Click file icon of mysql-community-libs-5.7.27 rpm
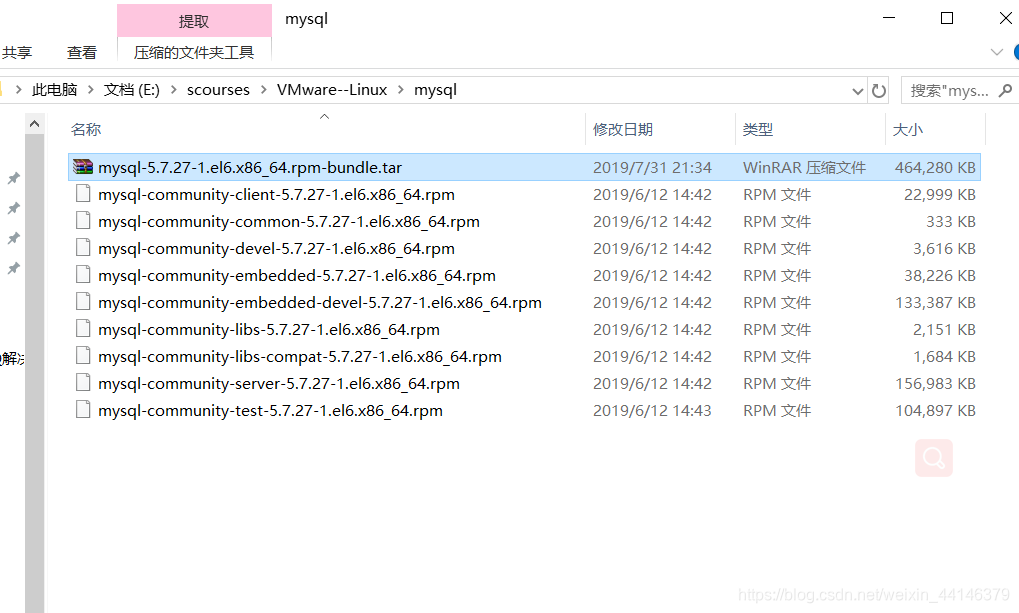The width and height of the screenshot is (1019, 613). (x=83, y=329)
